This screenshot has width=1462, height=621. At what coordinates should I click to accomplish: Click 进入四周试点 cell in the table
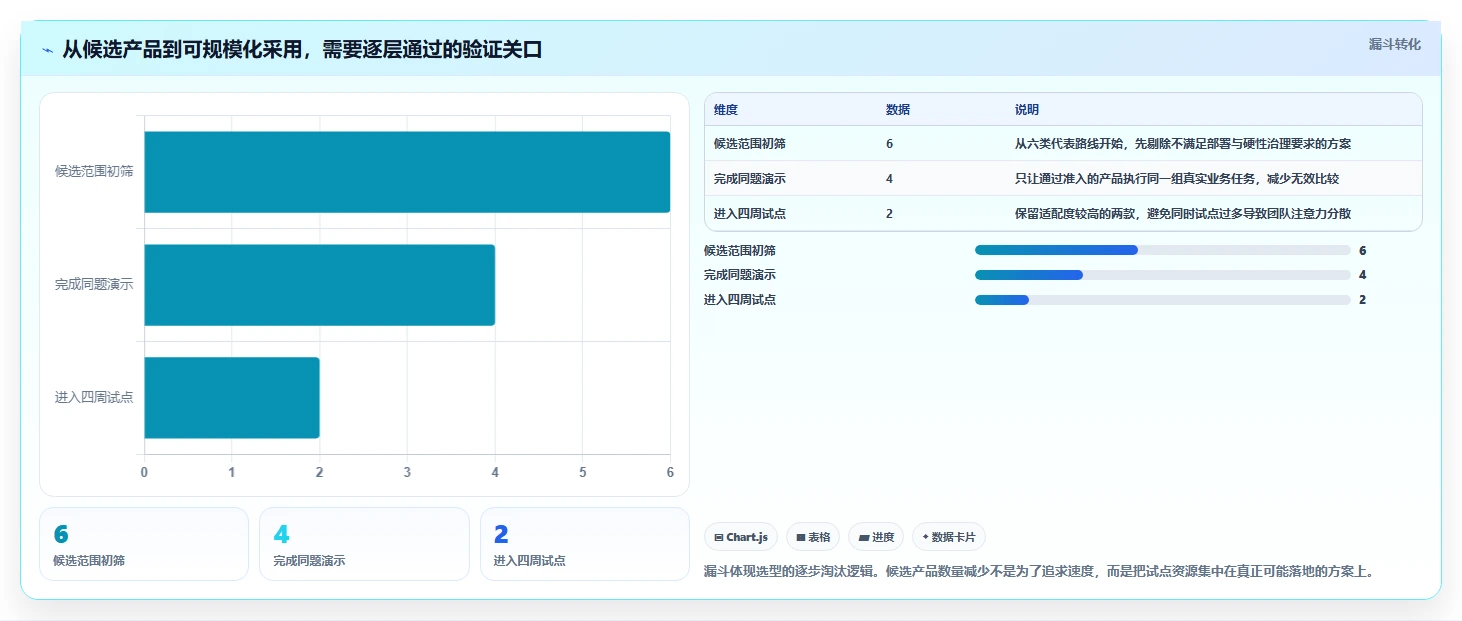[x=750, y=214]
